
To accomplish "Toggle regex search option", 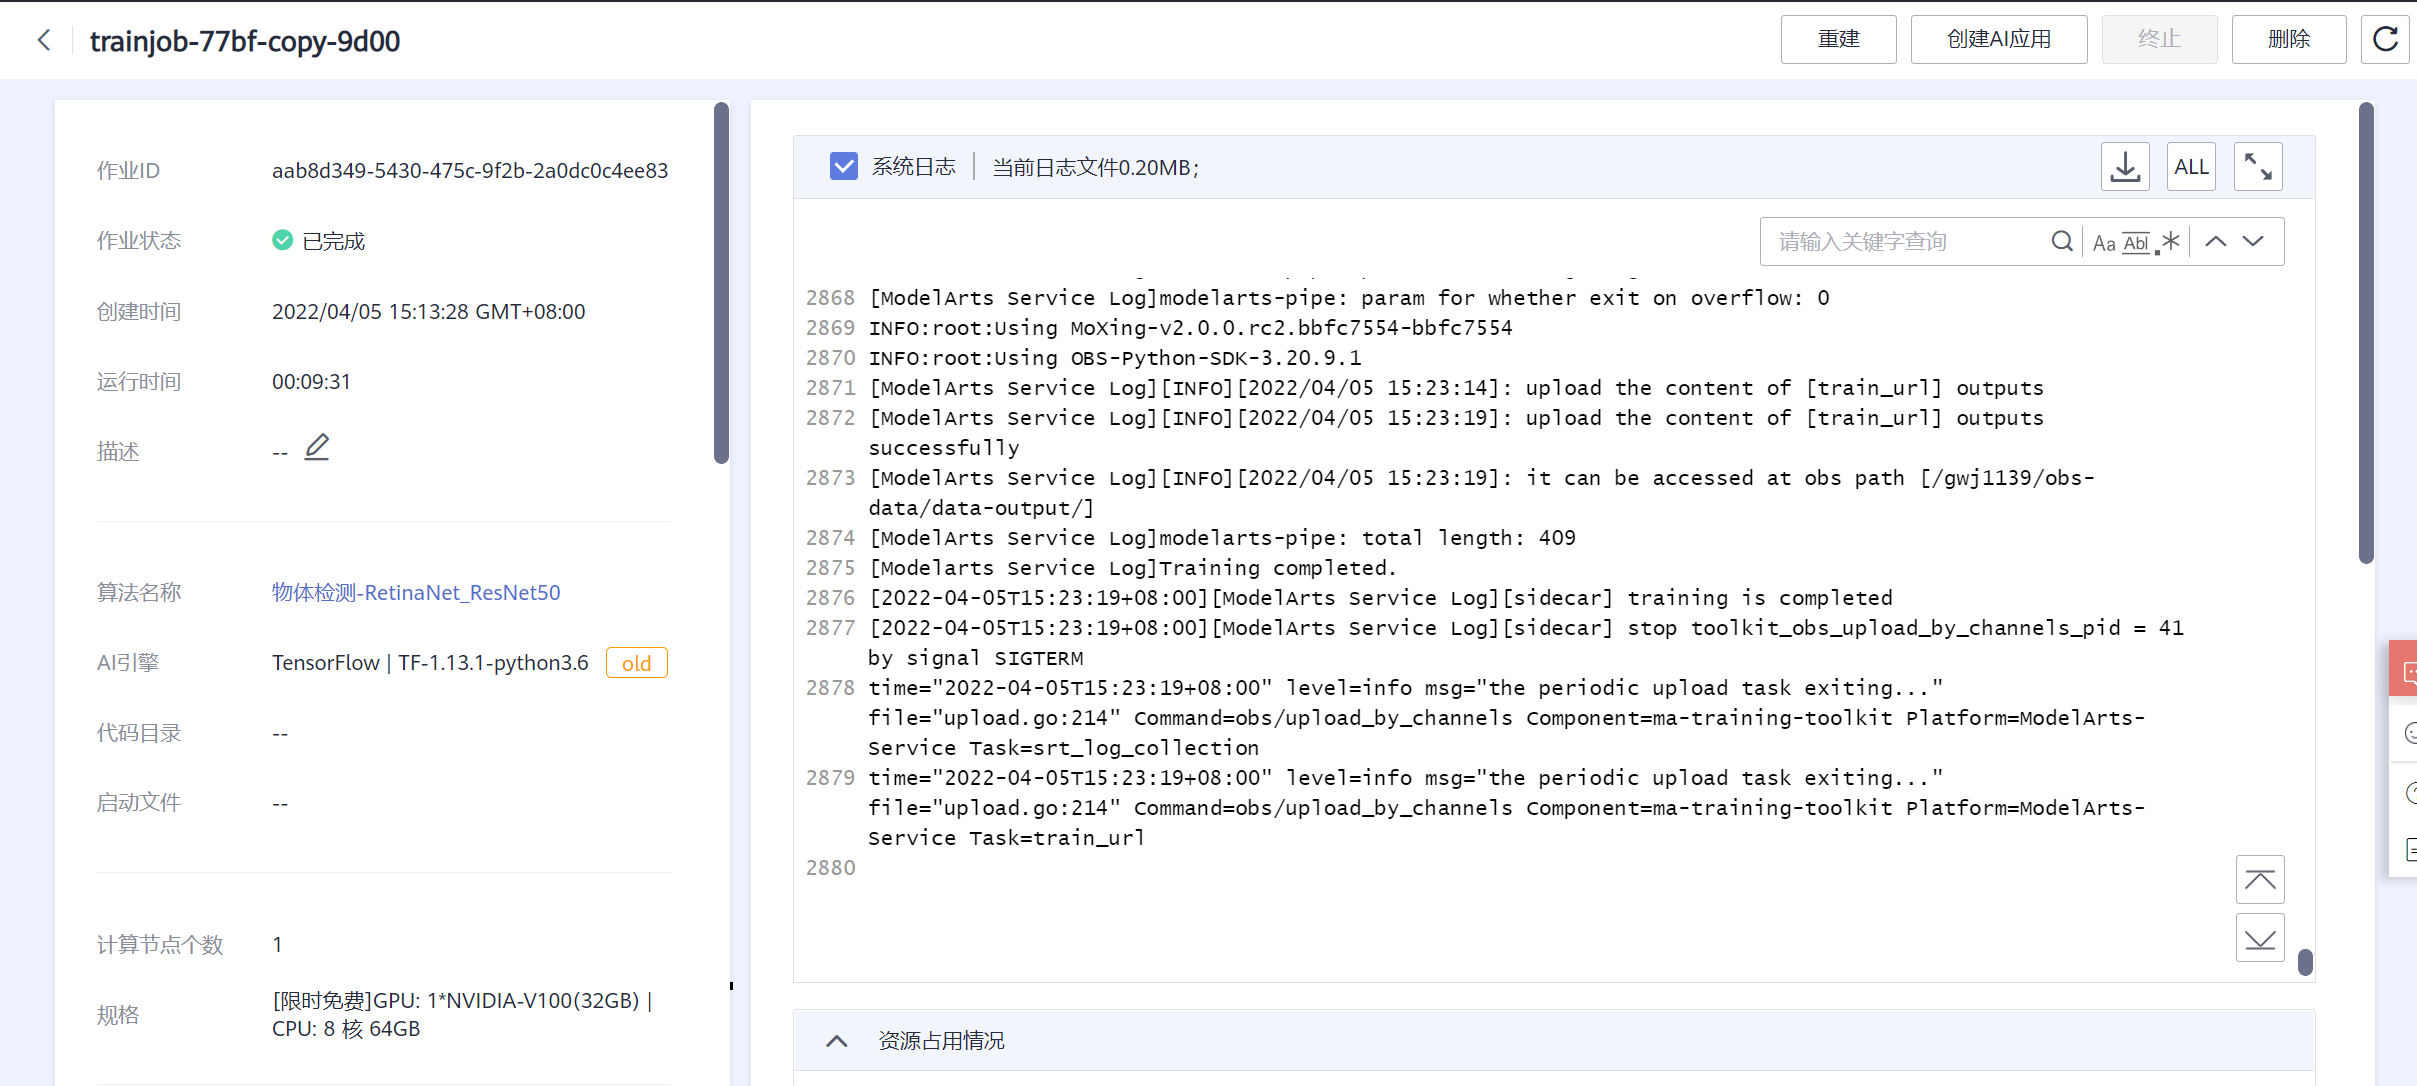I will [2168, 243].
